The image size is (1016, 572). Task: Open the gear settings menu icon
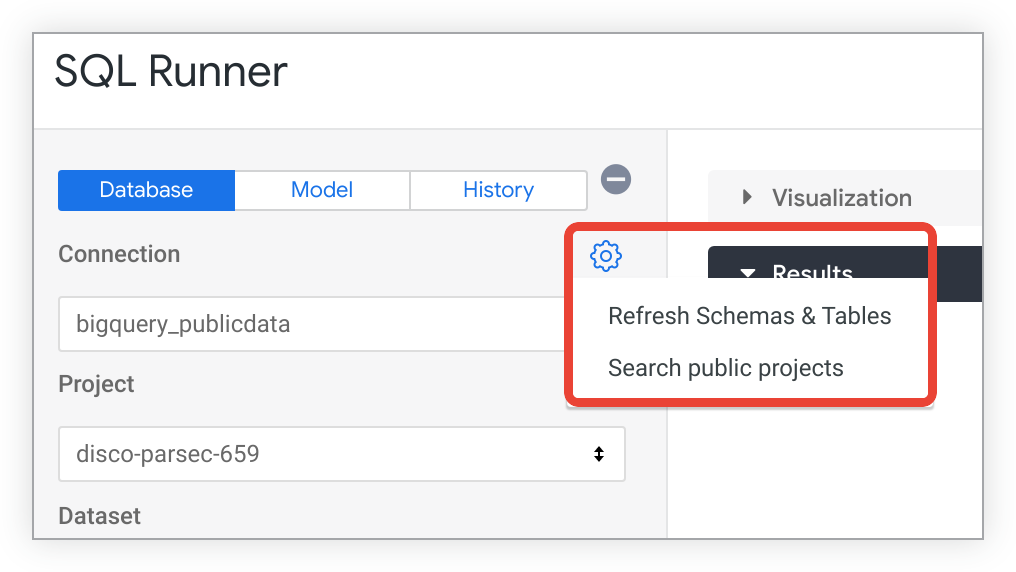[x=605, y=256]
